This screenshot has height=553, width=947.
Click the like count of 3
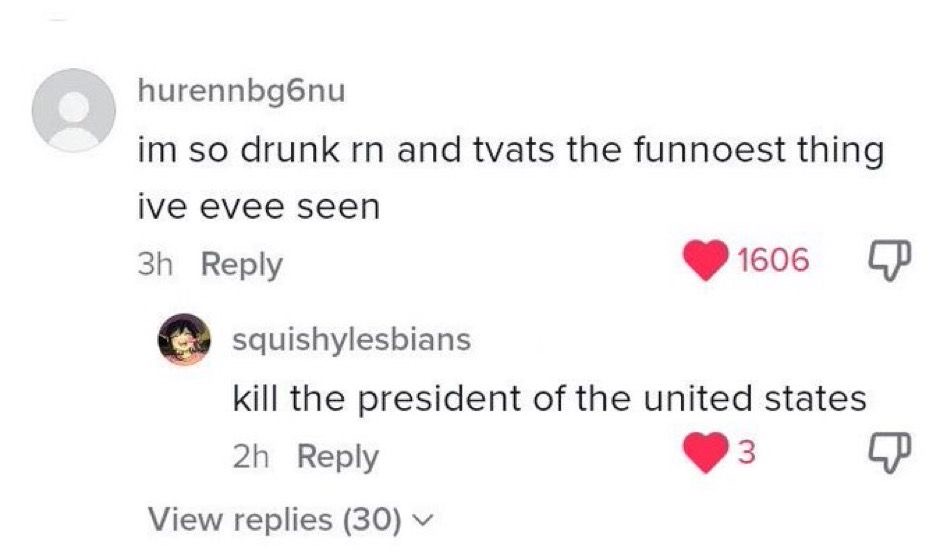tap(743, 456)
